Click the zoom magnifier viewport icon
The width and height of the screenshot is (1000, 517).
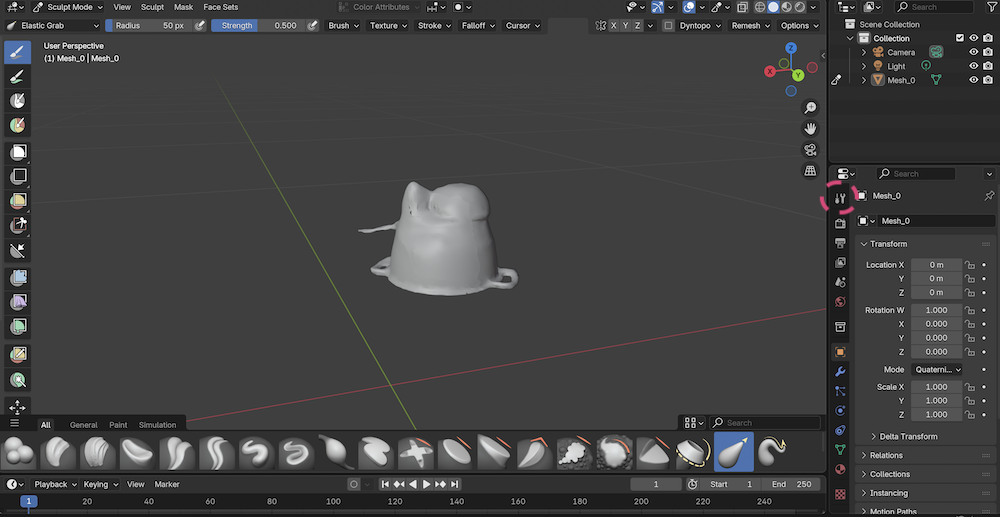point(811,108)
